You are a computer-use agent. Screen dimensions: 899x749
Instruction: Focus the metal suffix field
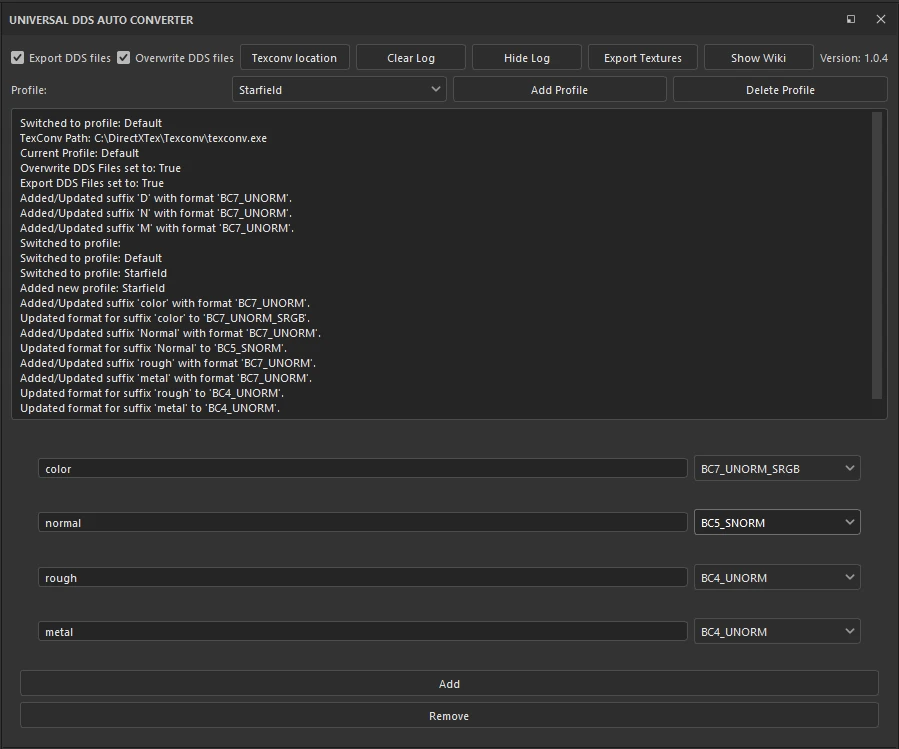362,631
